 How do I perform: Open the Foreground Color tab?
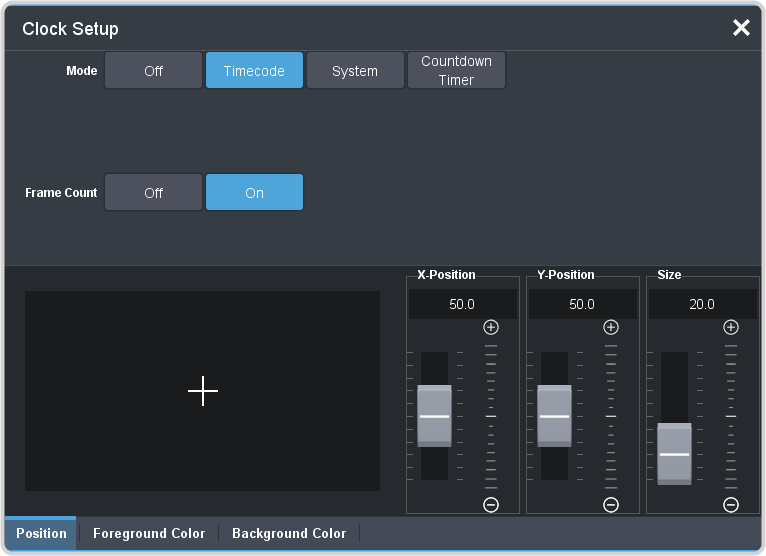[x=149, y=533]
